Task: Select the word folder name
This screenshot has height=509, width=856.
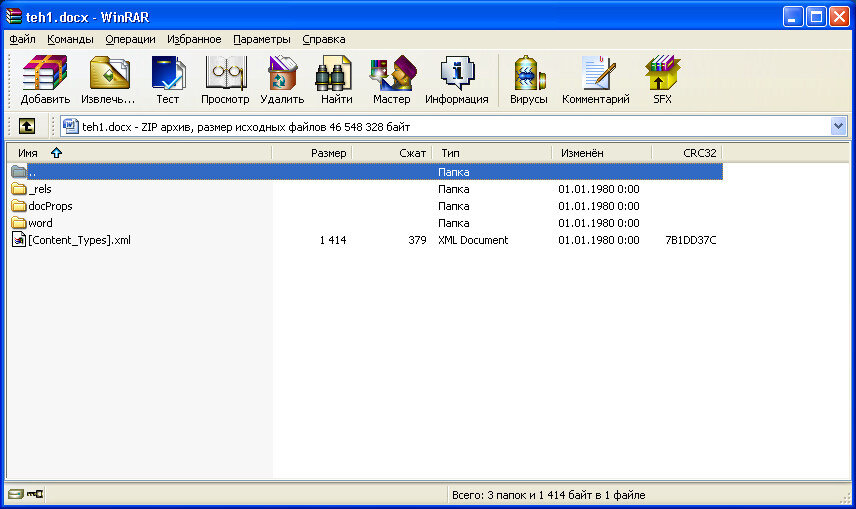Action: (x=40, y=223)
